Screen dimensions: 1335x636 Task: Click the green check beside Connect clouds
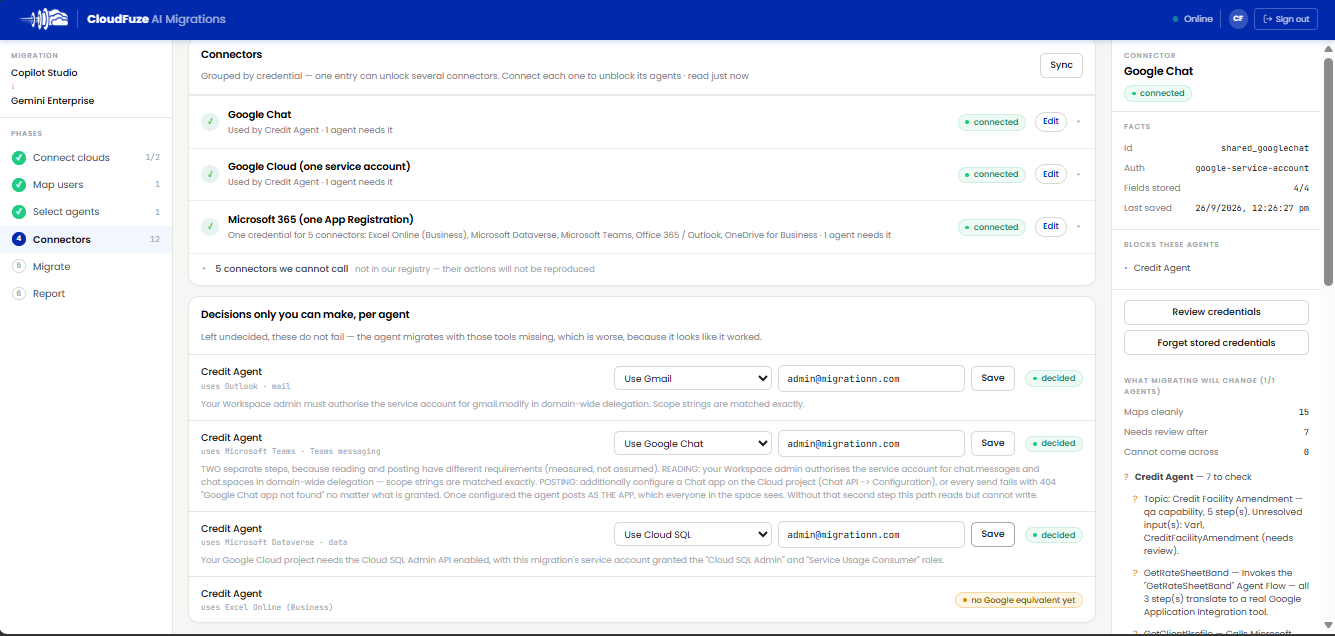click(19, 158)
